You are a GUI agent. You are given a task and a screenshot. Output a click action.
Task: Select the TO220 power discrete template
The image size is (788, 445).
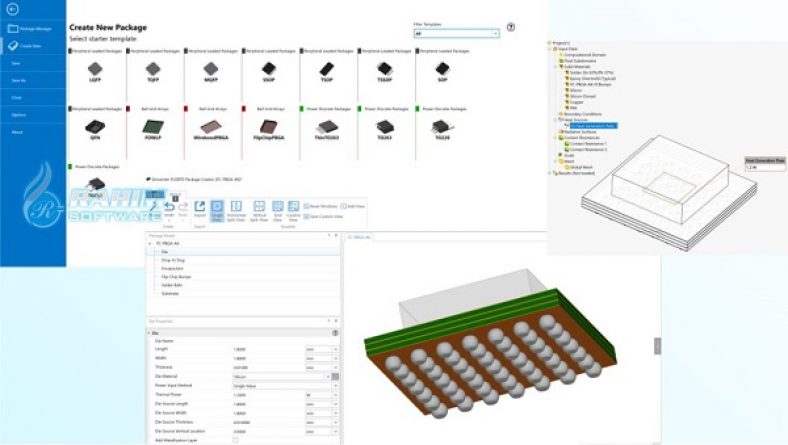coord(442,129)
